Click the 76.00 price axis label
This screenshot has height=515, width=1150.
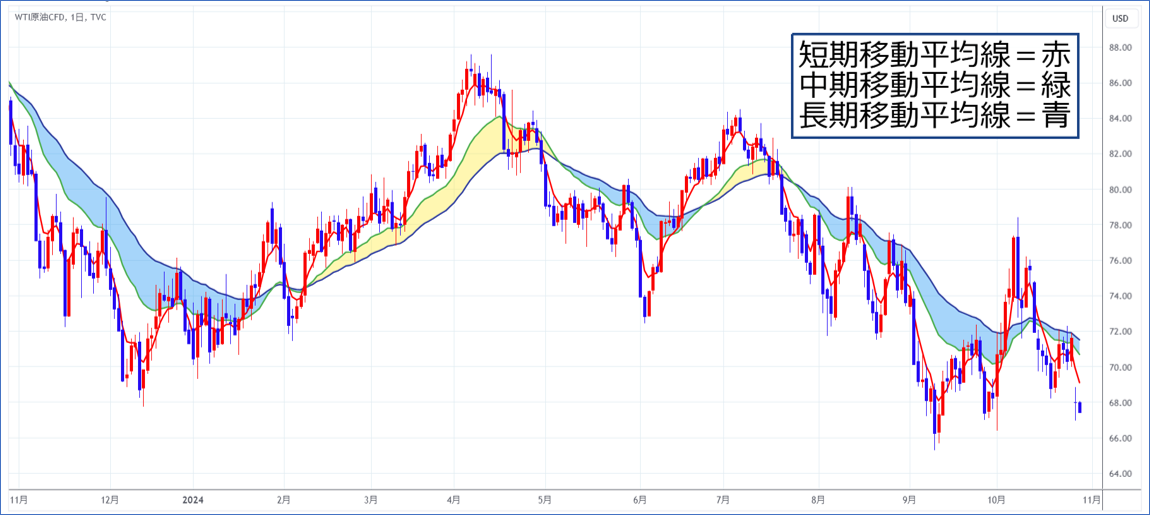[x=1119, y=261]
